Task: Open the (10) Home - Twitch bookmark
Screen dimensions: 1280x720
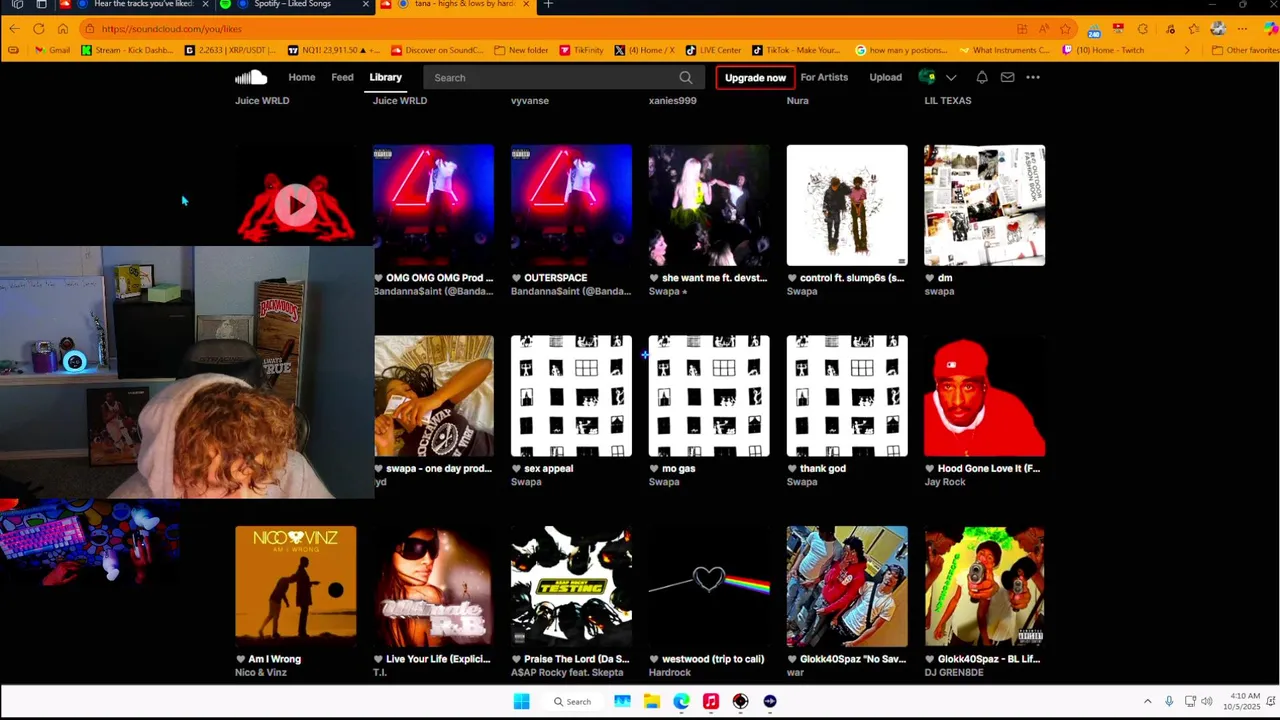Action: click(x=1103, y=50)
